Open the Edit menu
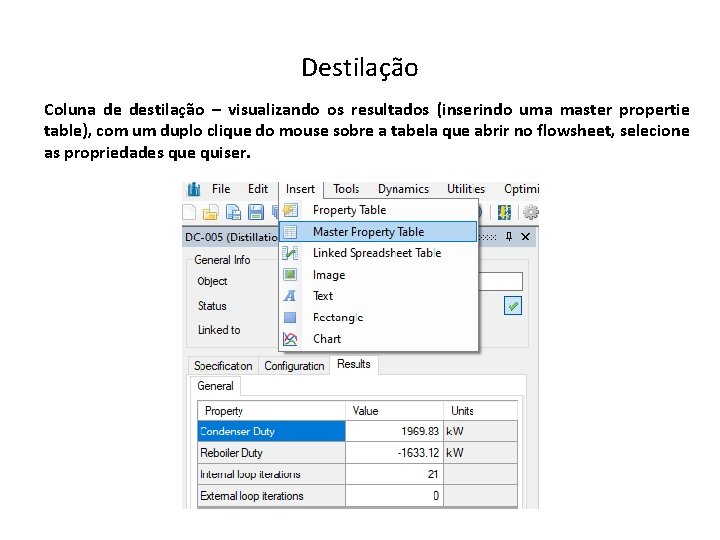The width and height of the screenshot is (720, 540). click(258, 189)
